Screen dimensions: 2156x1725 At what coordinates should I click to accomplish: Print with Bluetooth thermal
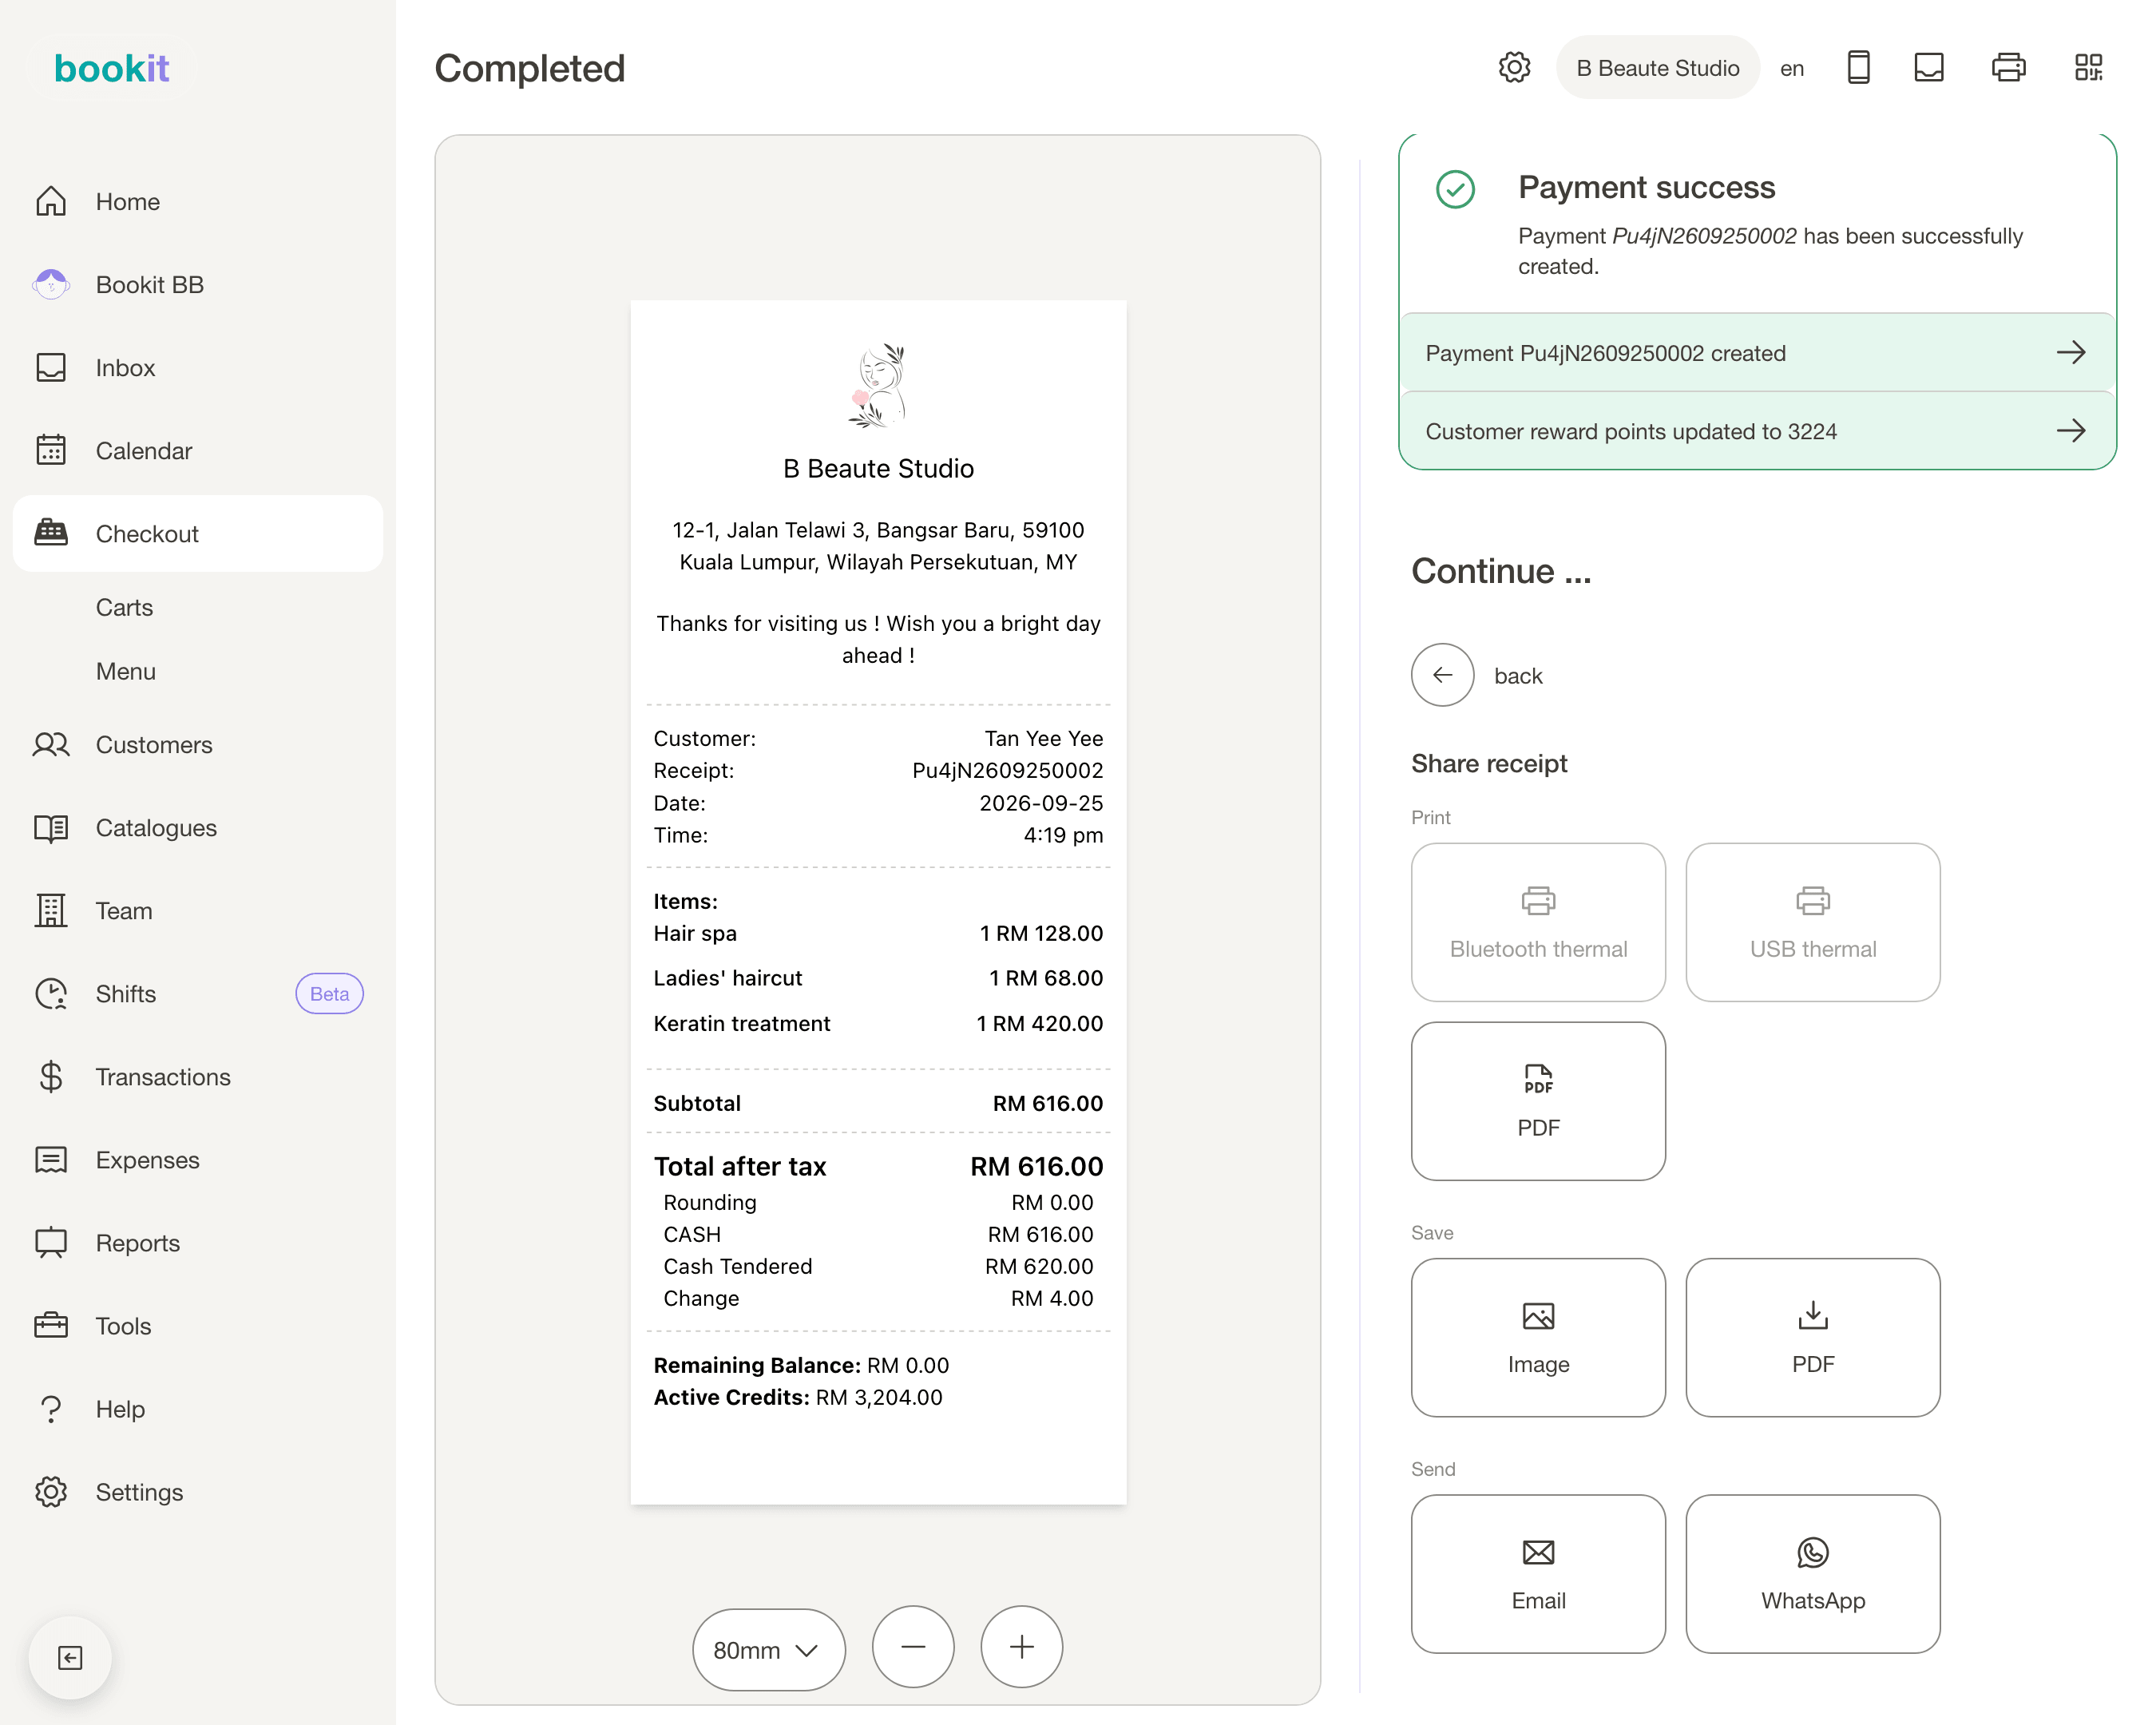point(1538,922)
